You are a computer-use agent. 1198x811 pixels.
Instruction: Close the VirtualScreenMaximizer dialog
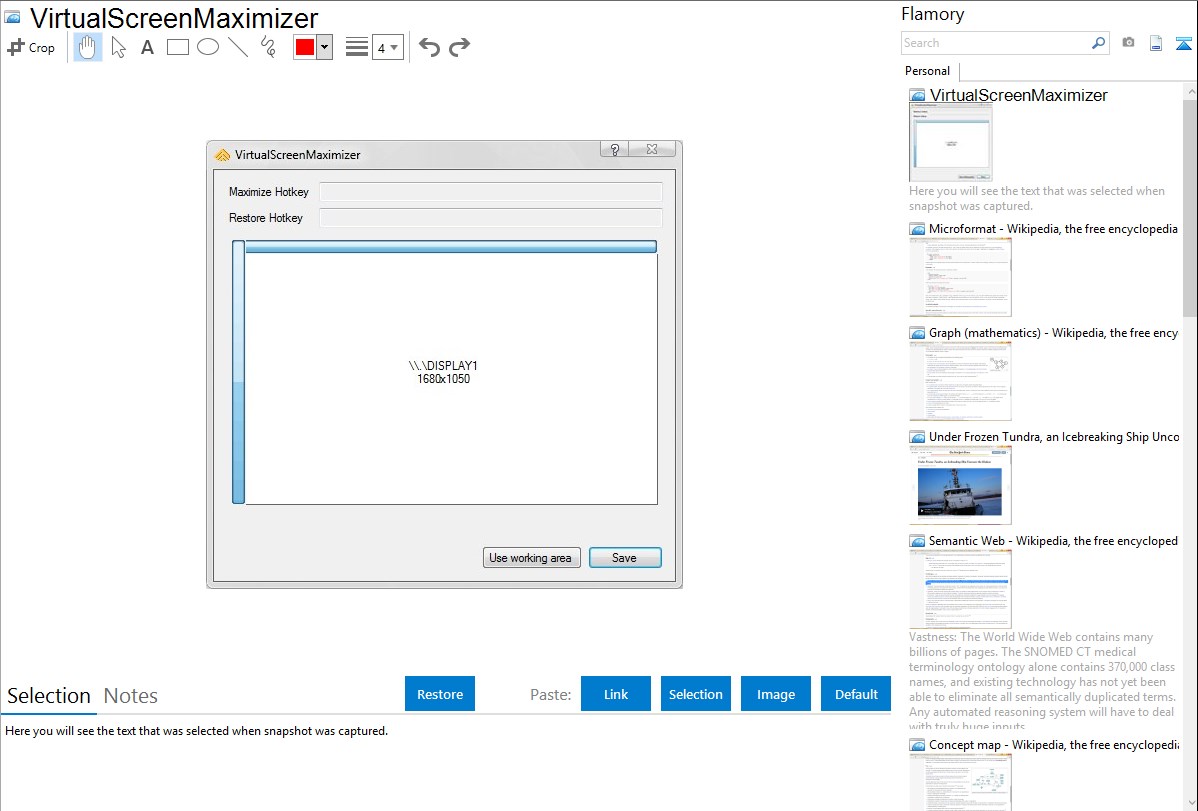pyautogui.click(x=652, y=149)
